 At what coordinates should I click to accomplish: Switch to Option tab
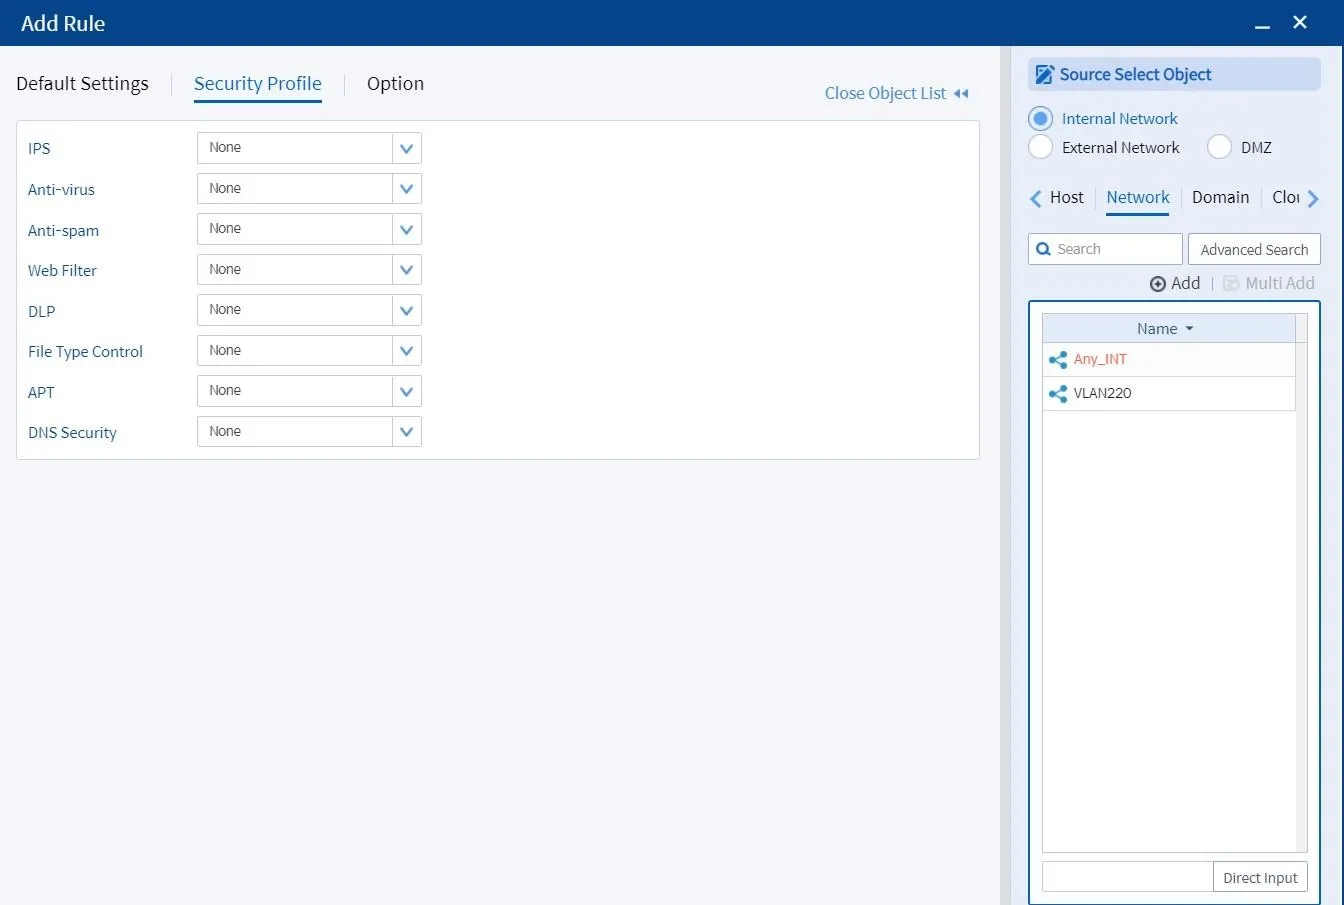pyautogui.click(x=395, y=84)
